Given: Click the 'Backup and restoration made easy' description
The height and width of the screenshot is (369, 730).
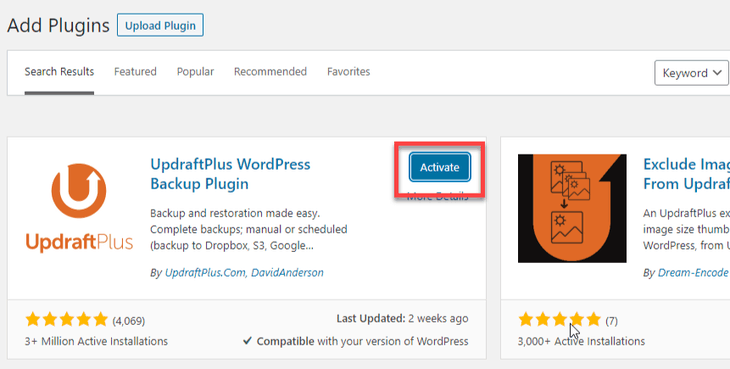Looking at the screenshot, I should click(249, 229).
